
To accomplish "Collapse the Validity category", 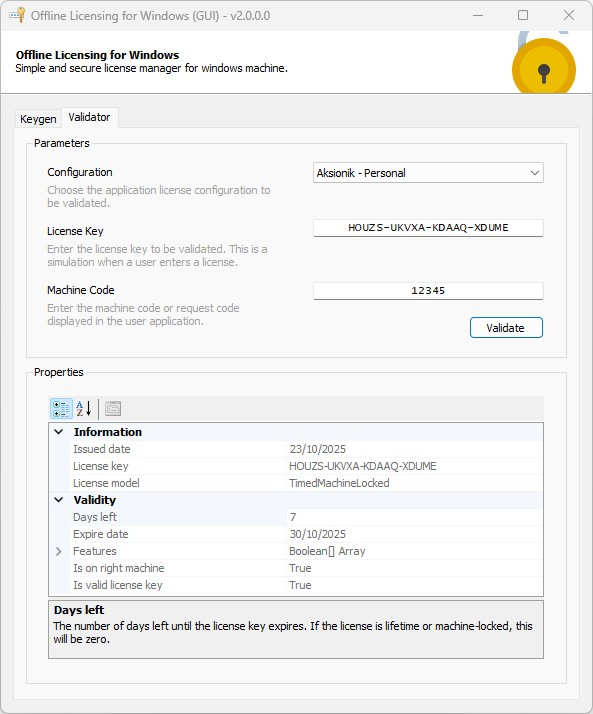I will 59,500.
